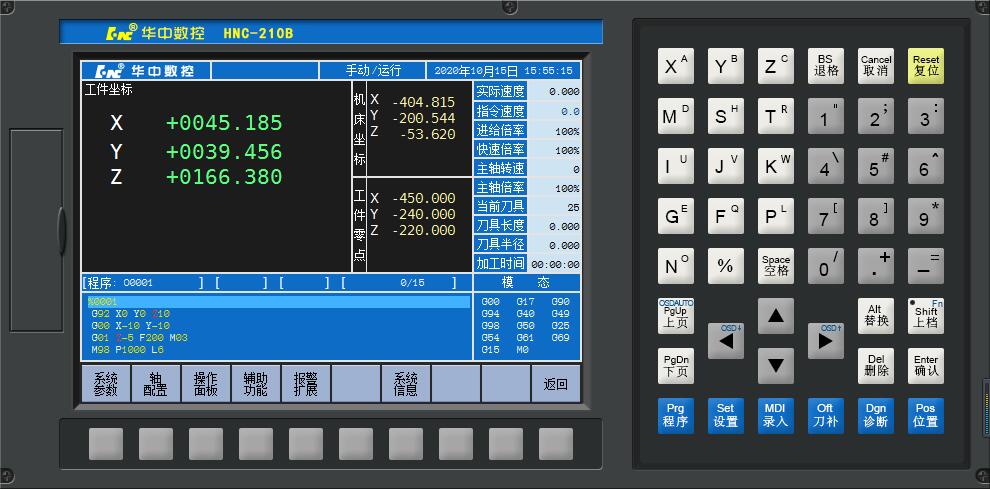Open the 操作面板 softkey menu

pyautogui.click(x=206, y=384)
